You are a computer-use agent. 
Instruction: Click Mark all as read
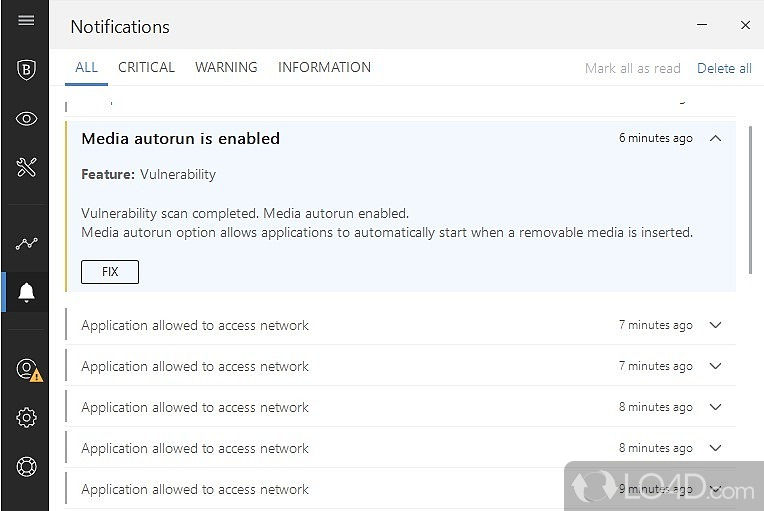[632, 68]
